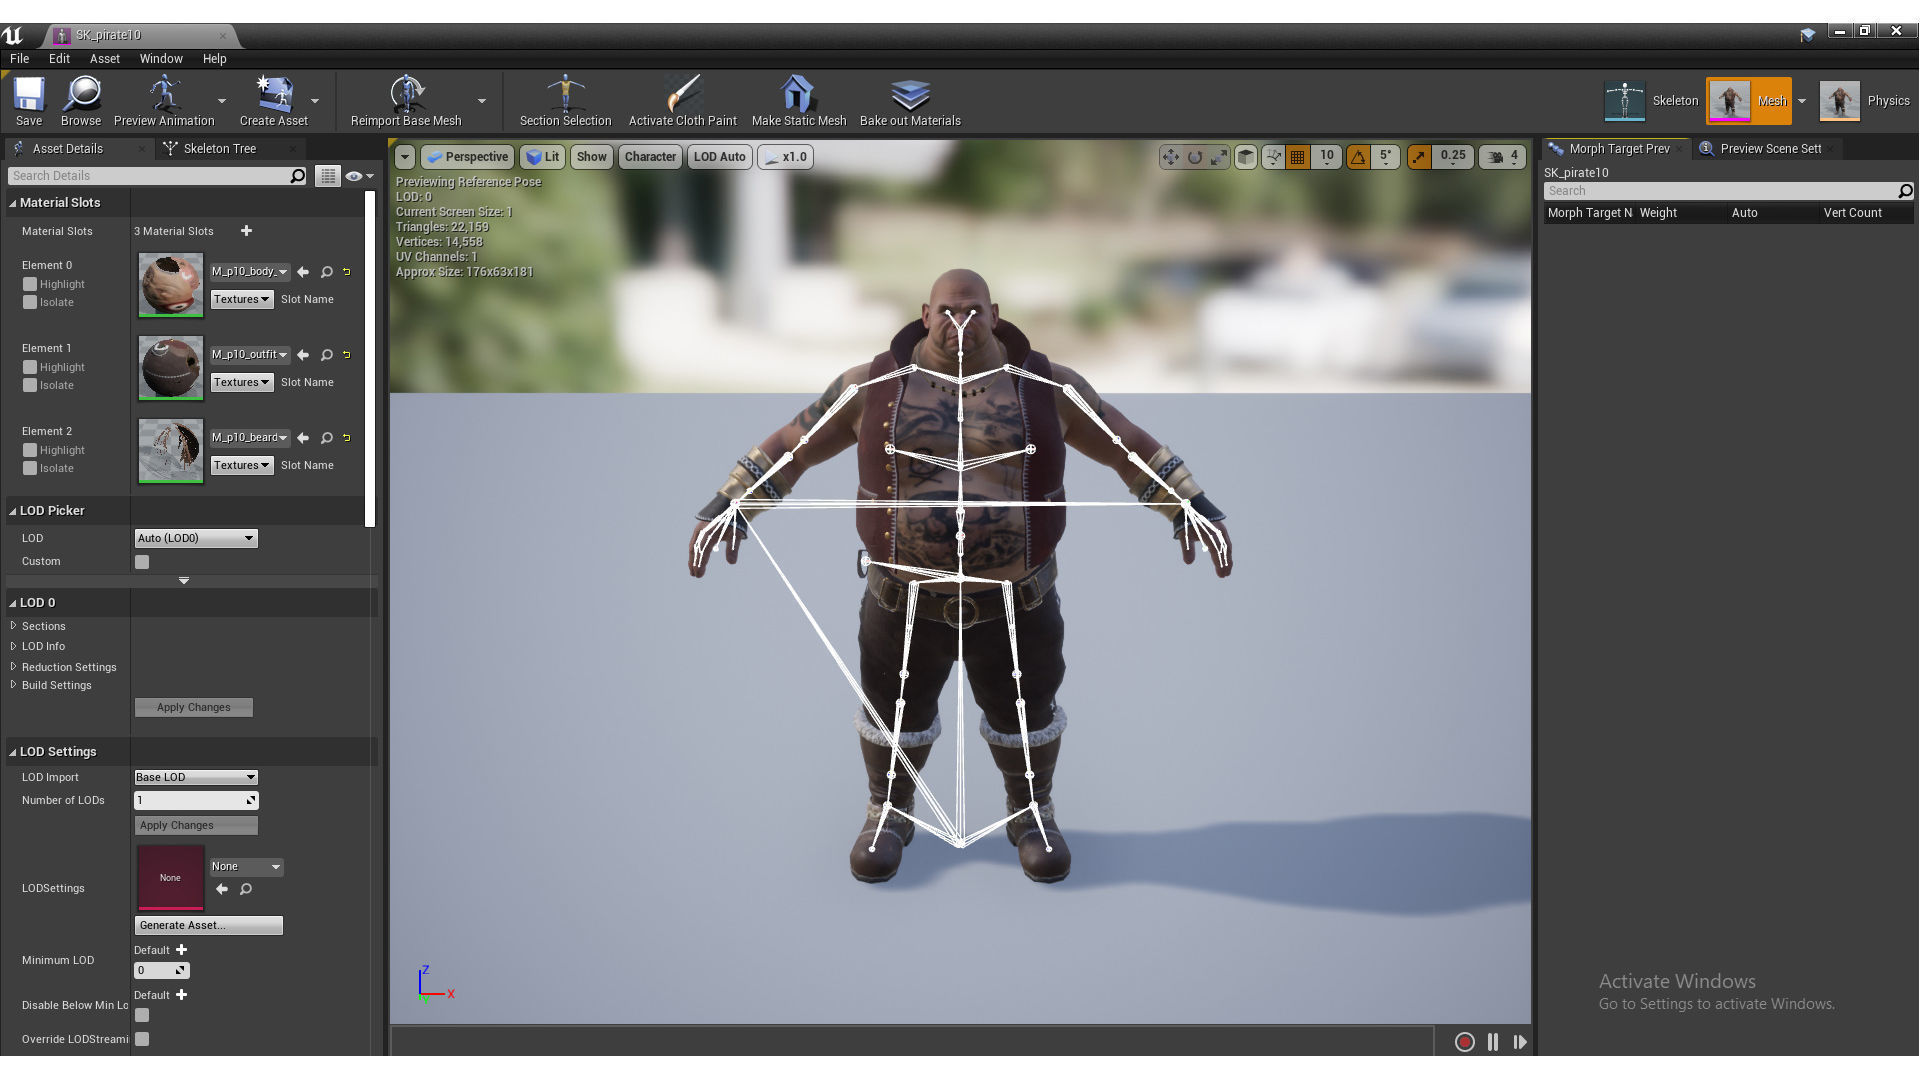Click Bake out Materials icon
Screen dimensions: 1920x1080
pyautogui.click(x=909, y=95)
